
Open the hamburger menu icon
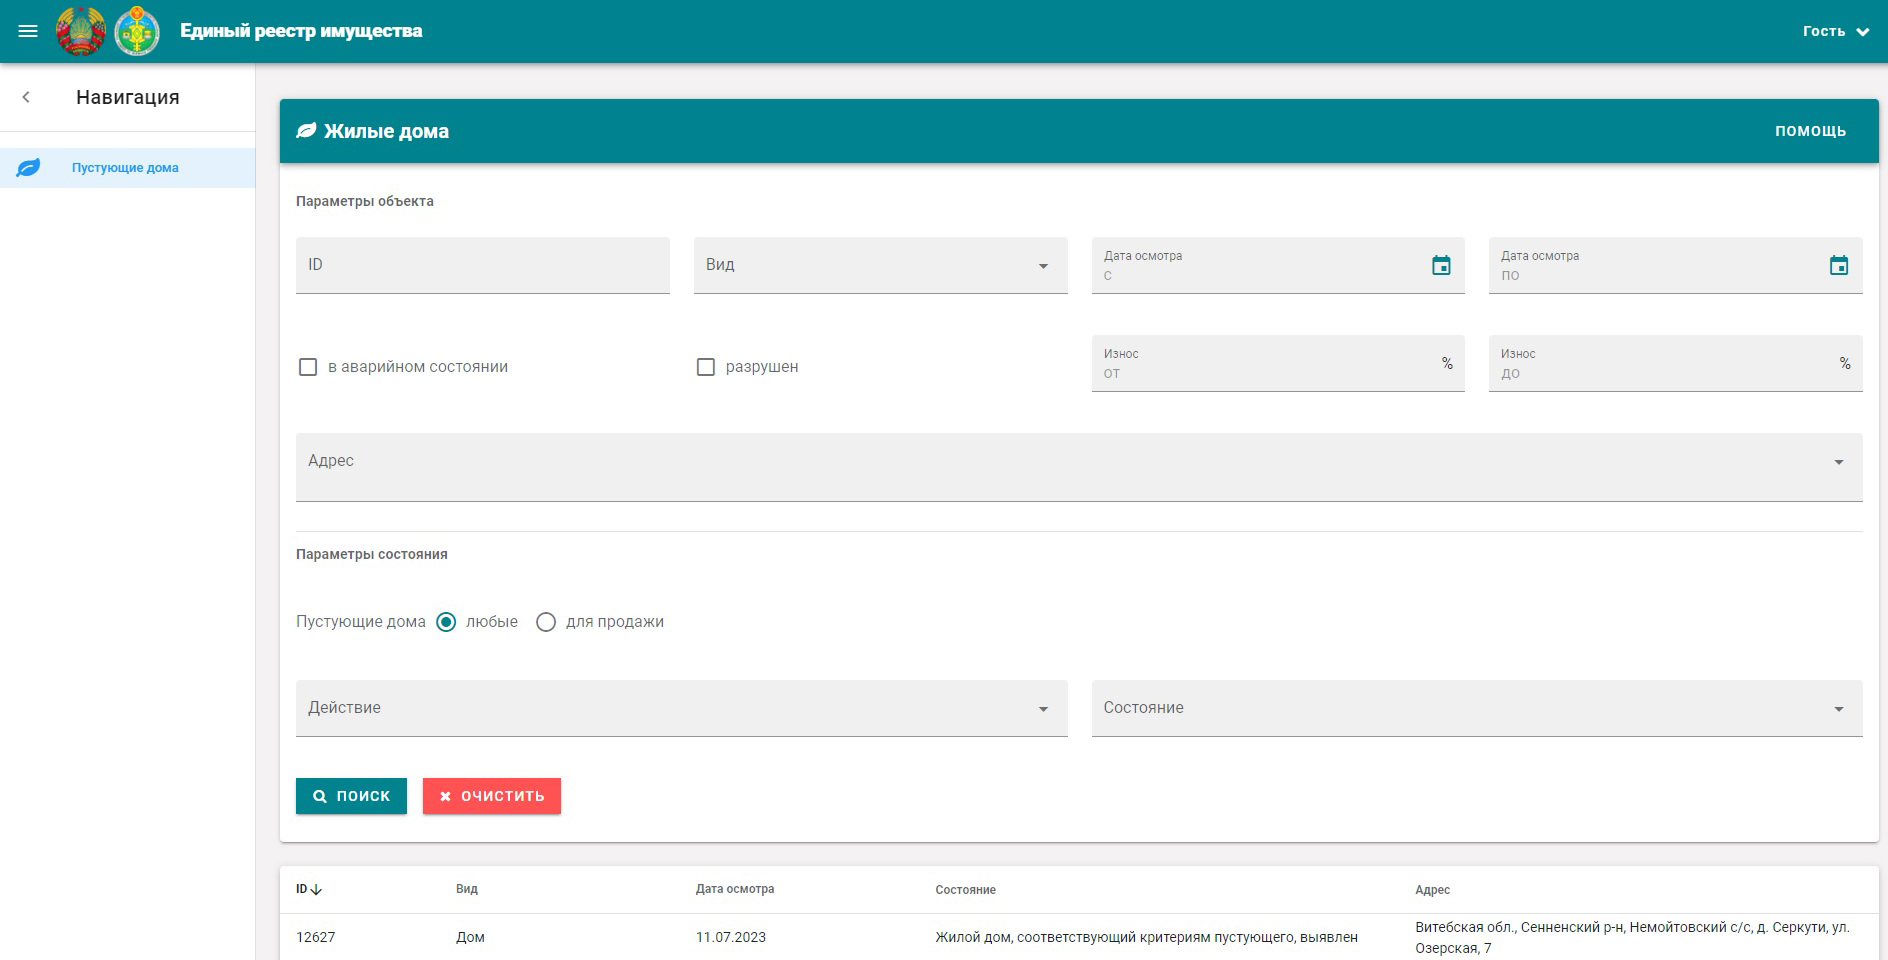[28, 31]
